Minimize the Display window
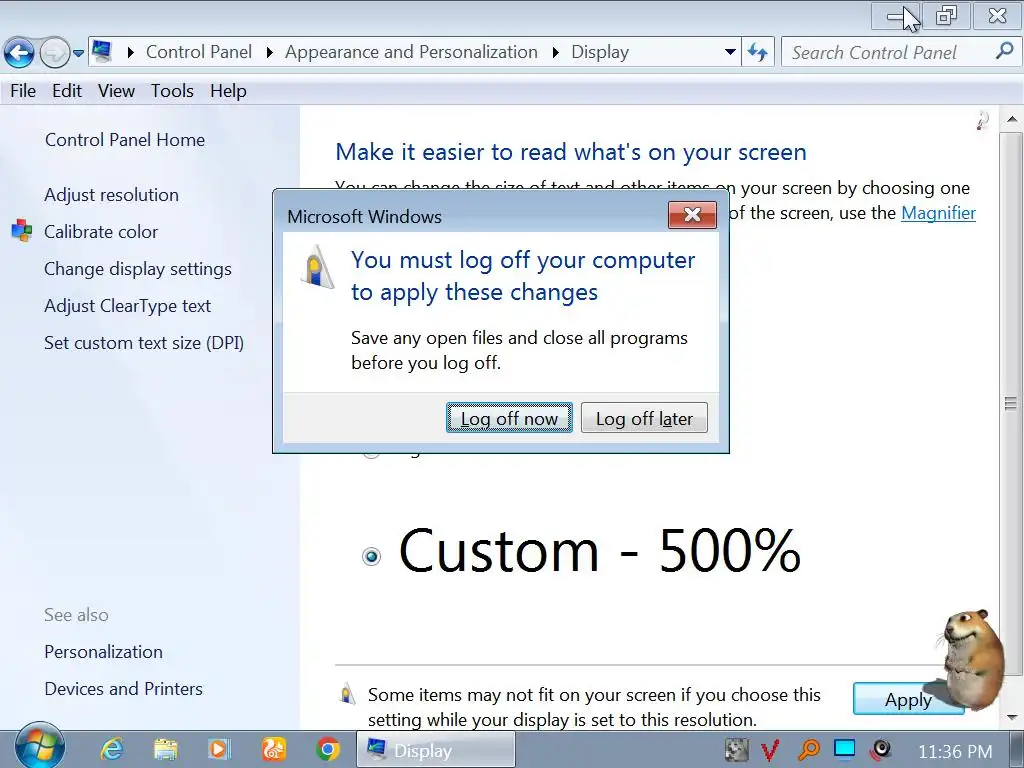1024x768 pixels. [897, 16]
